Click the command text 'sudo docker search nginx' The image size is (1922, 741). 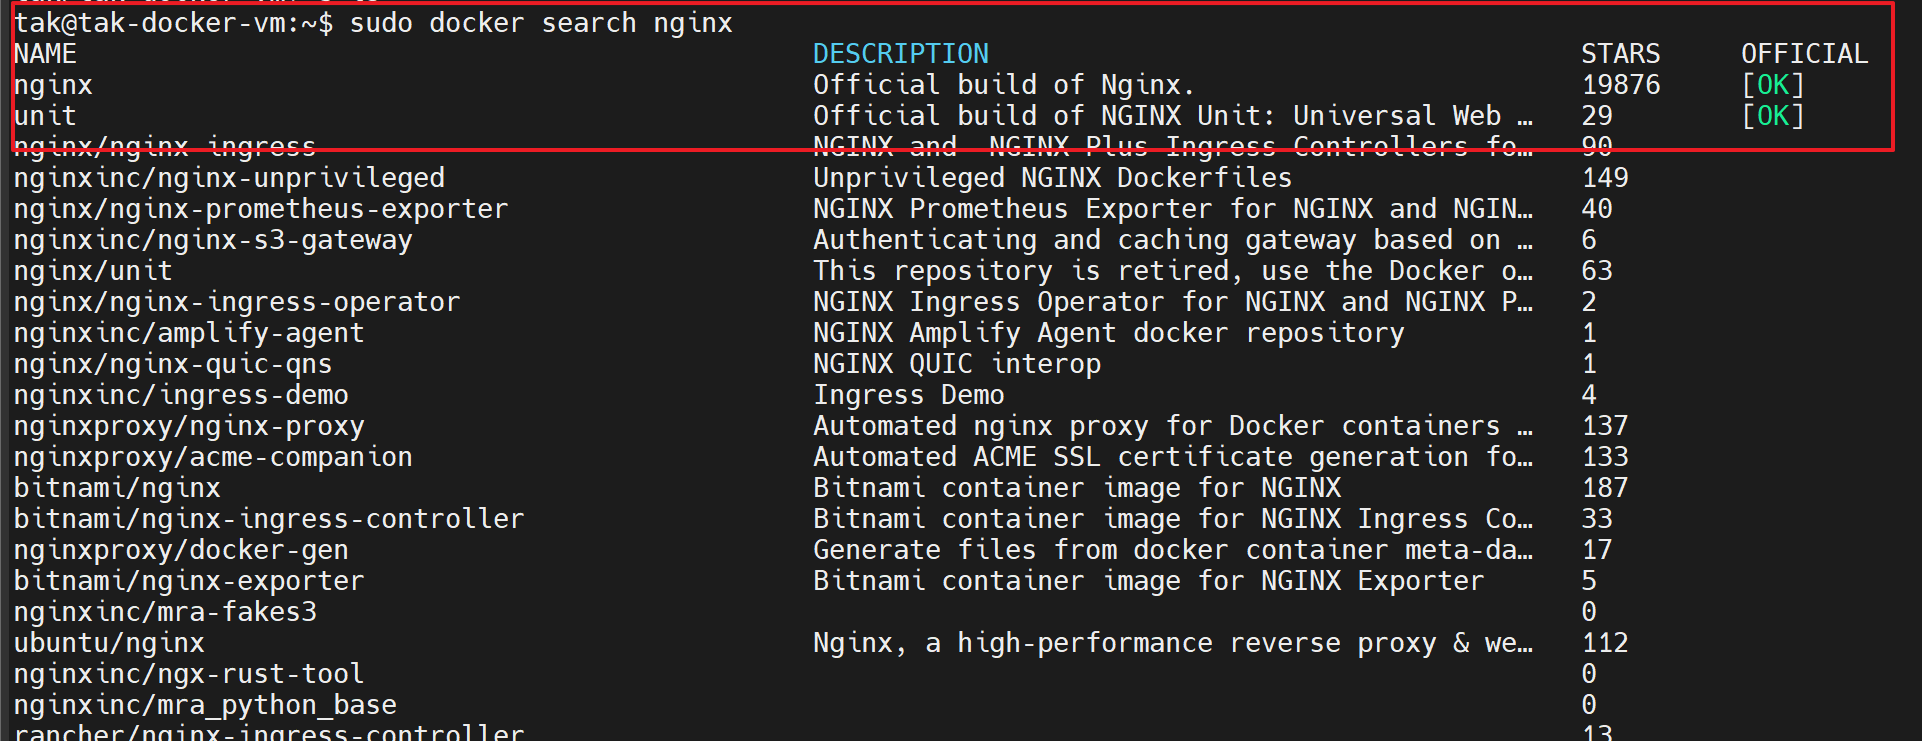coord(541,23)
